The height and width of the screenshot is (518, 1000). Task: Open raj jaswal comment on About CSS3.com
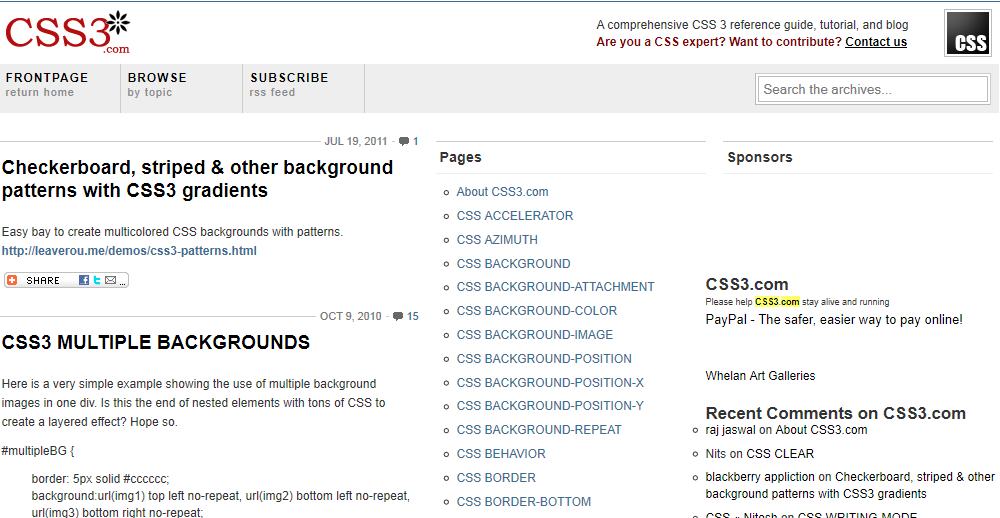(x=786, y=430)
